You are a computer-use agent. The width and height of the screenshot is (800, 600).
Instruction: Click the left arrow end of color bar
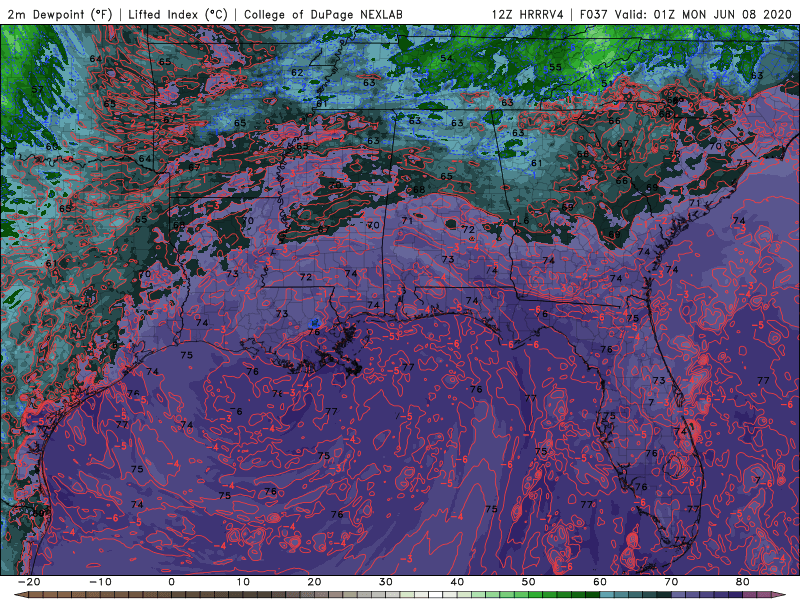(20, 595)
